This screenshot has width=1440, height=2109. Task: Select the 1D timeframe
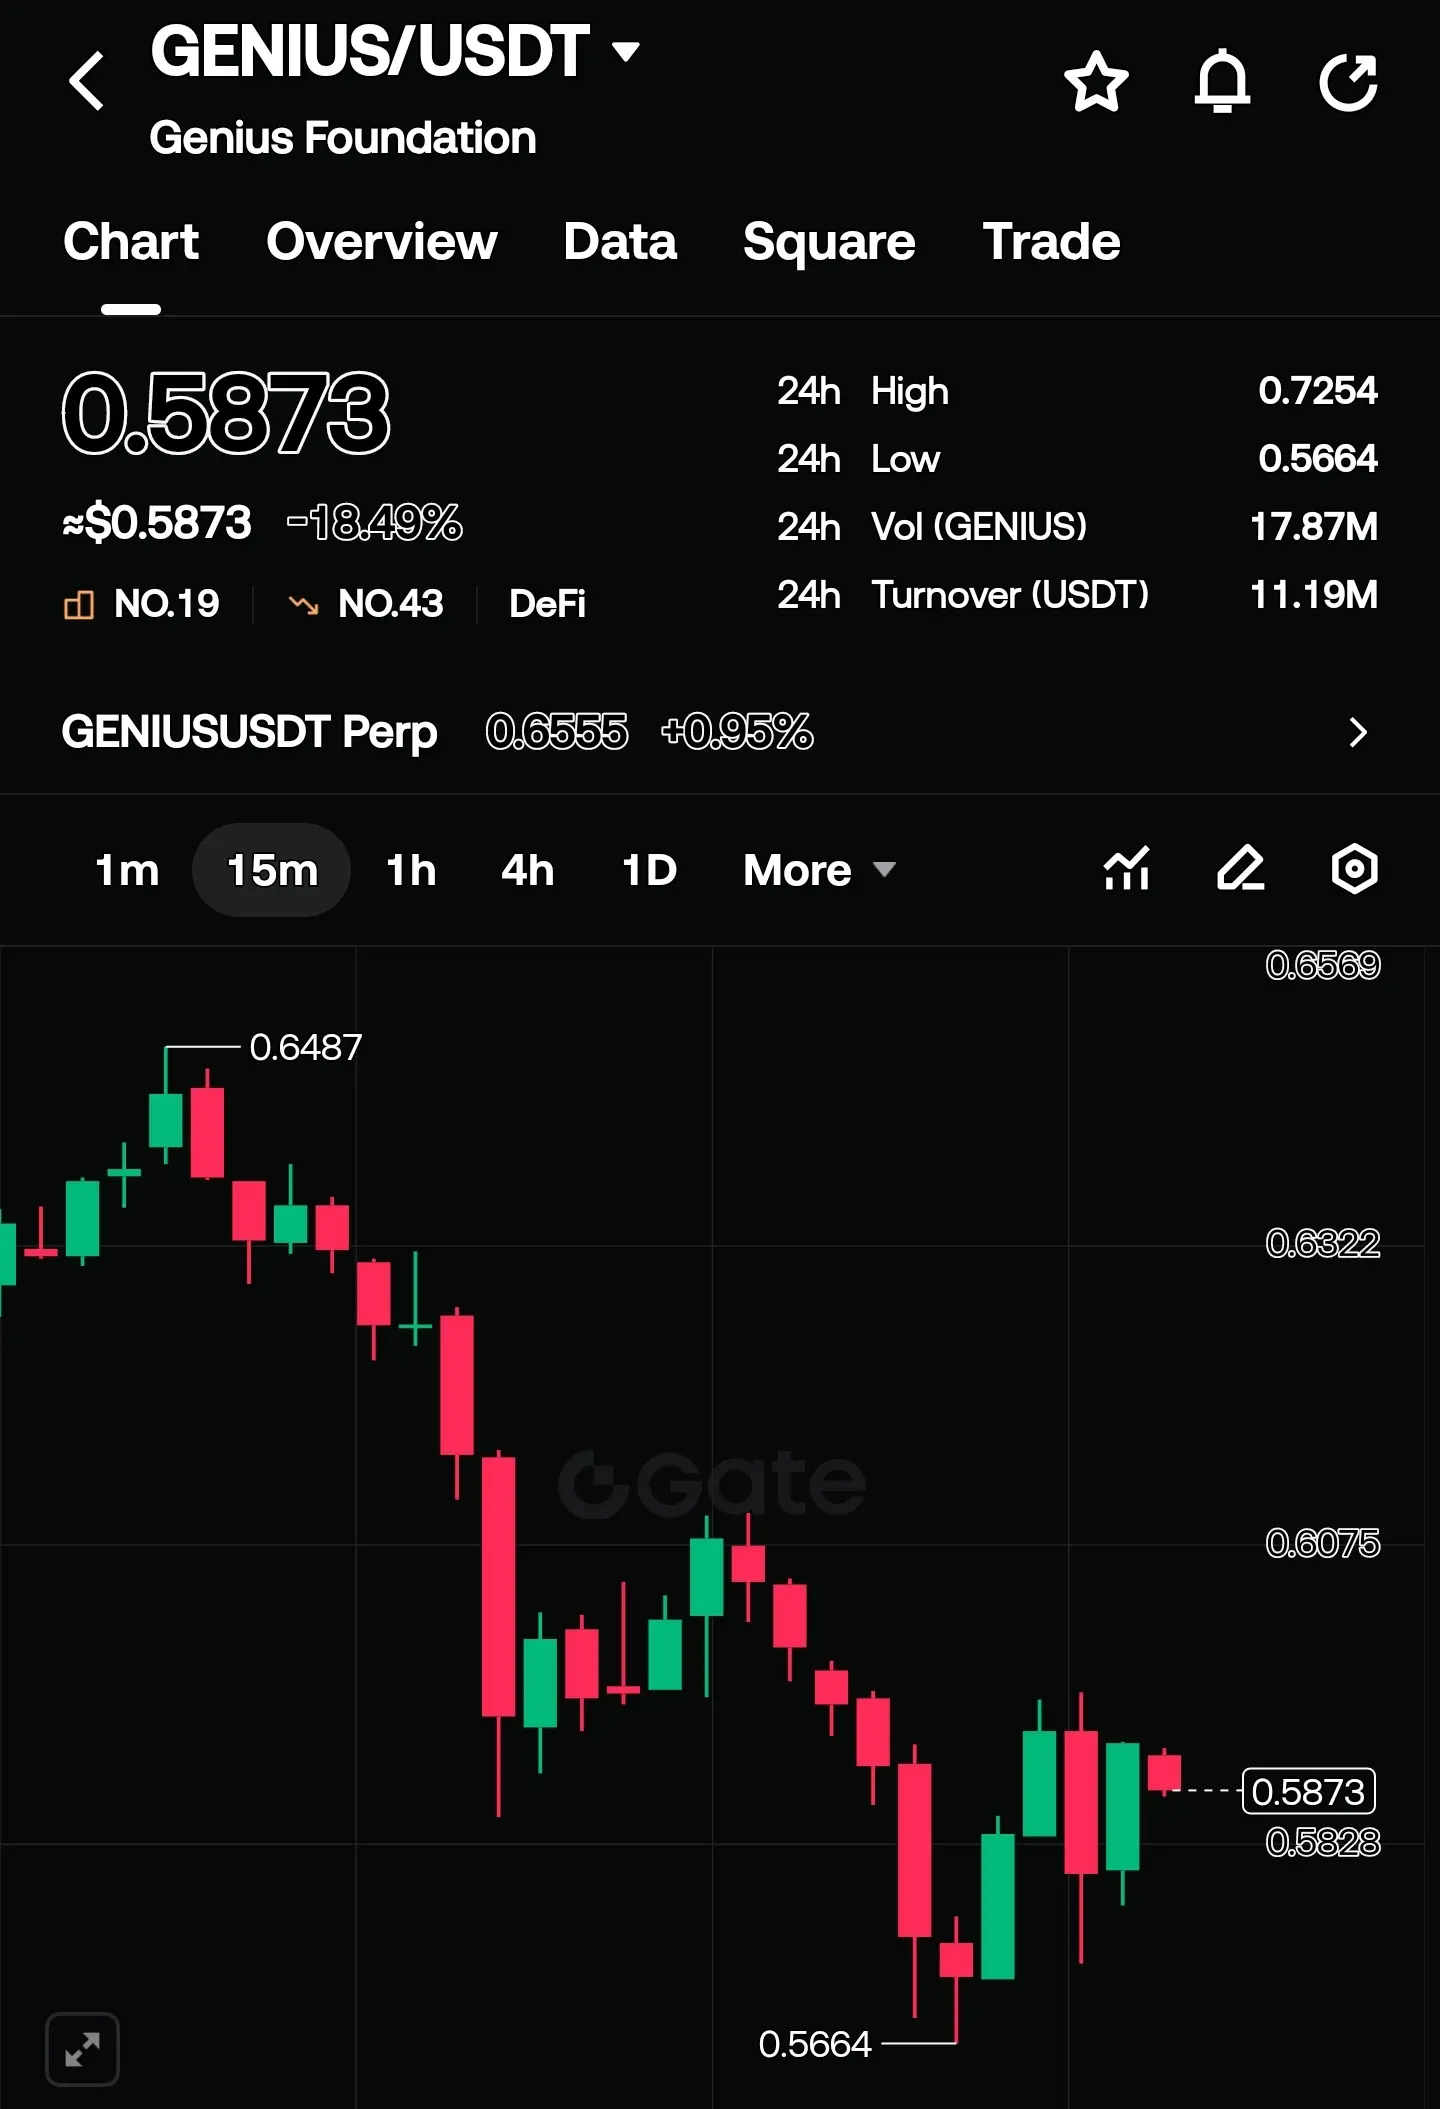point(650,870)
